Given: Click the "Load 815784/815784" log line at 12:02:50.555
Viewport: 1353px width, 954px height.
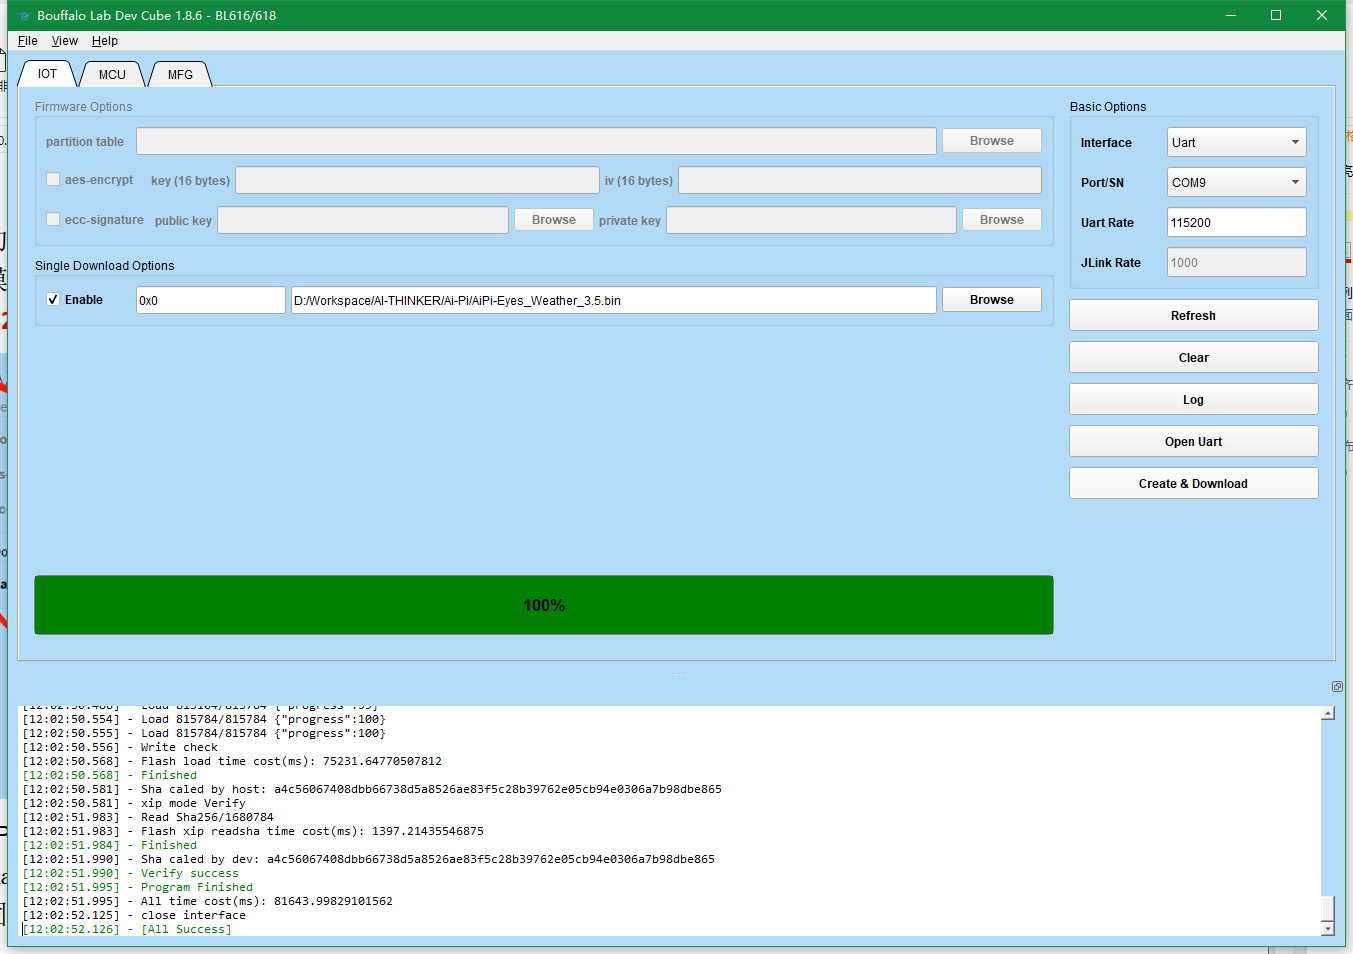Looking at the screenshot, I should point(204,733).
